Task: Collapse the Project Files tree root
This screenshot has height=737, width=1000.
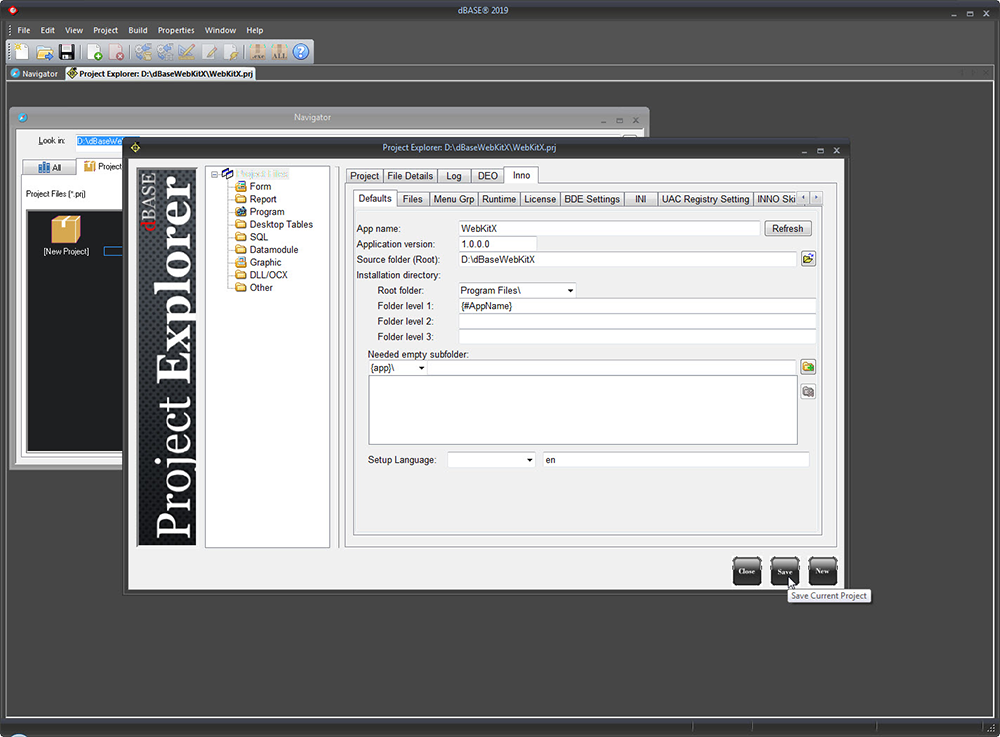Action: click(215, 174)
